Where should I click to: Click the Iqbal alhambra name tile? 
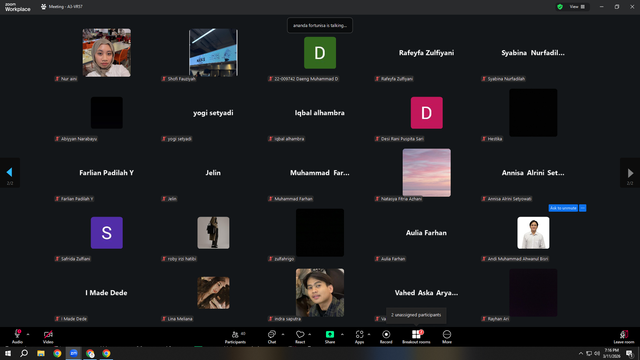[x=320, y=113]
